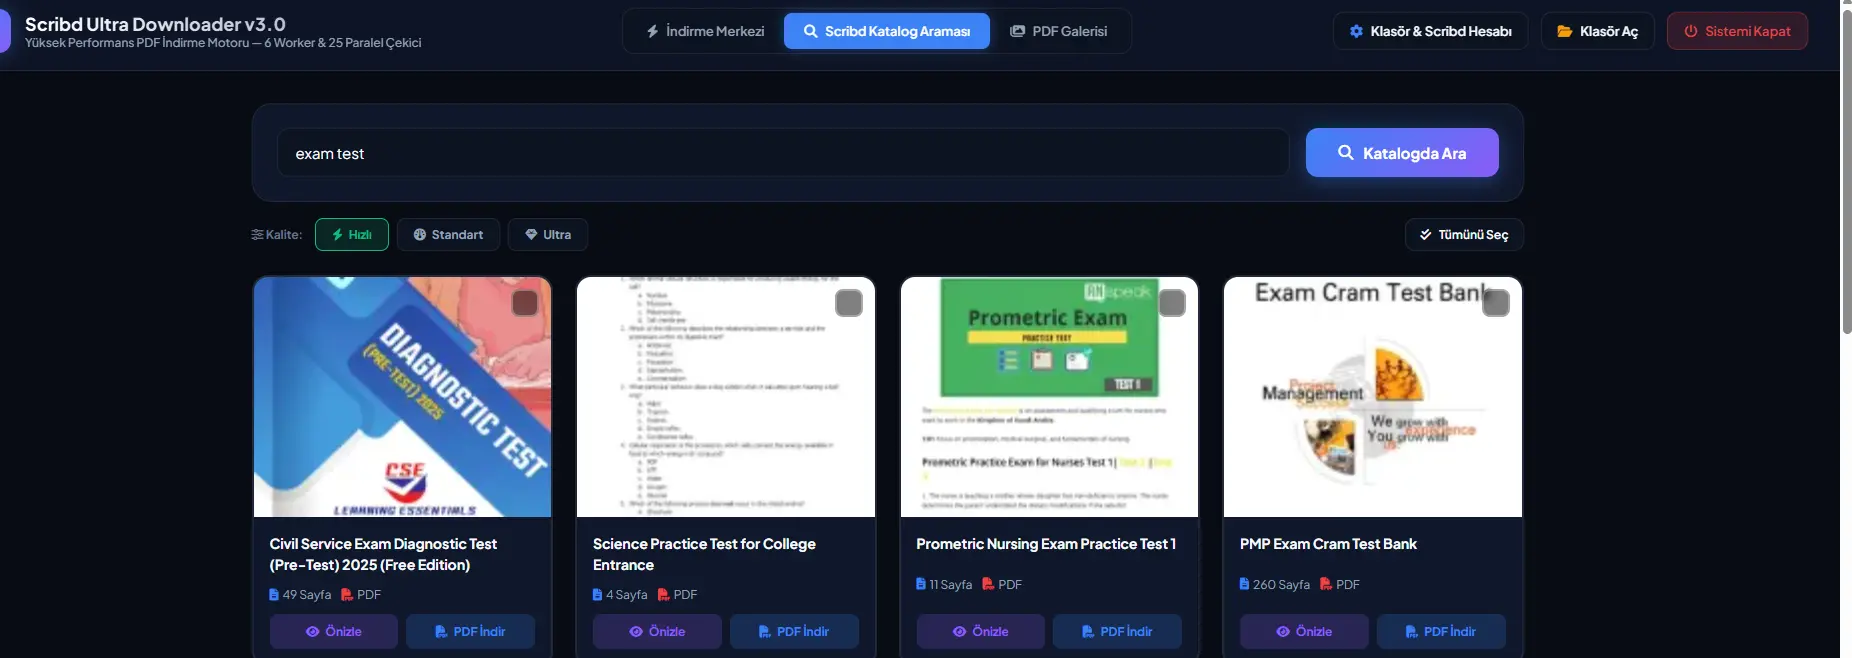The height and width of the screenshot is (658, 1852).
Task: Click the title Science Practice Test for College Entrance
Action: (704, 554)
